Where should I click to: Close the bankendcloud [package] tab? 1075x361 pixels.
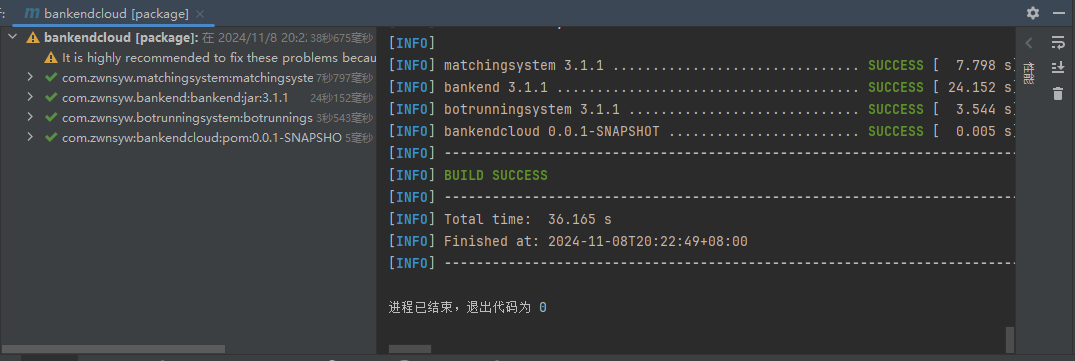pos(200,14)
